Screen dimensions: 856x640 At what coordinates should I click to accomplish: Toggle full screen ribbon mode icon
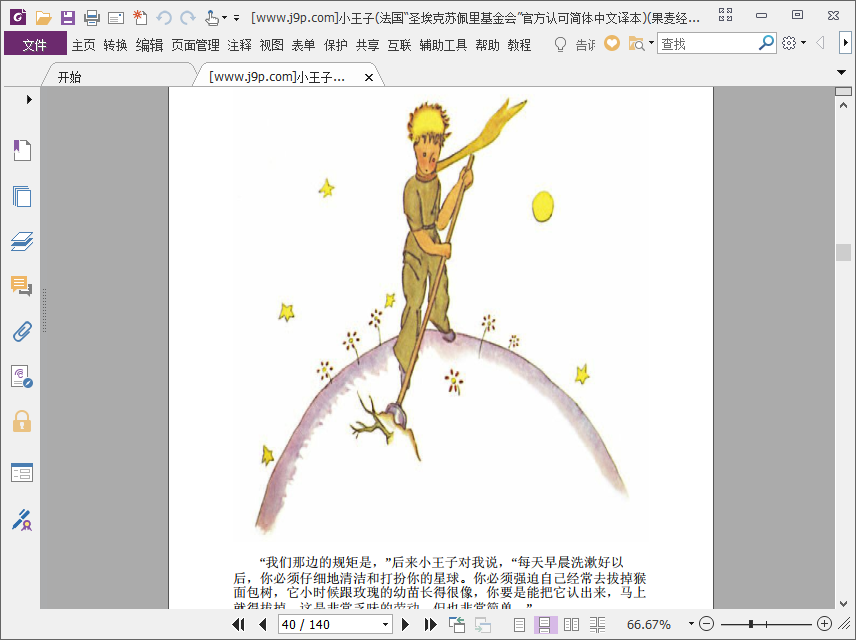(725, 15)
